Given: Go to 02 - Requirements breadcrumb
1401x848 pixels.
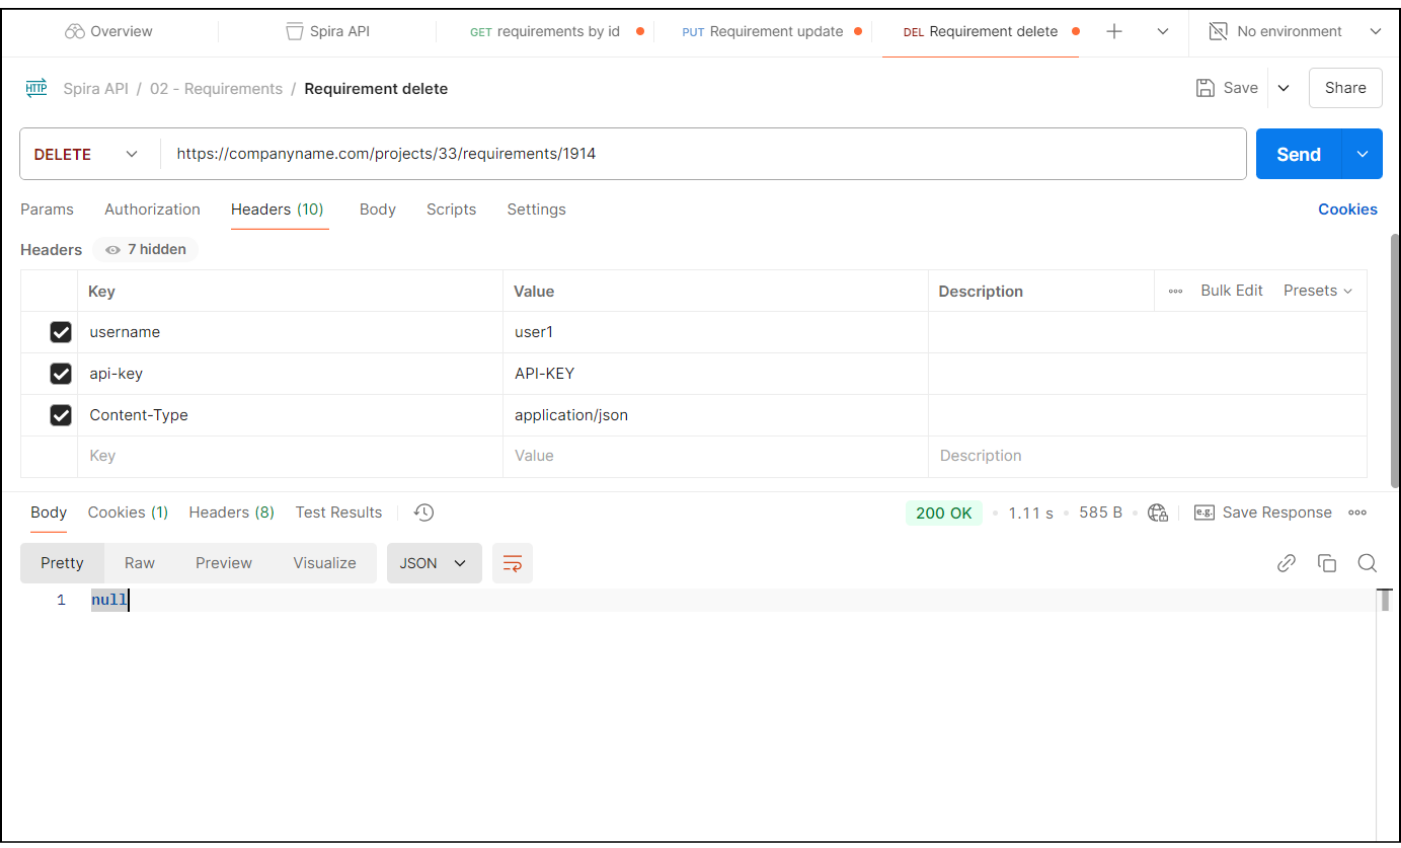Looking at the screenshot, I should point(216,89).
